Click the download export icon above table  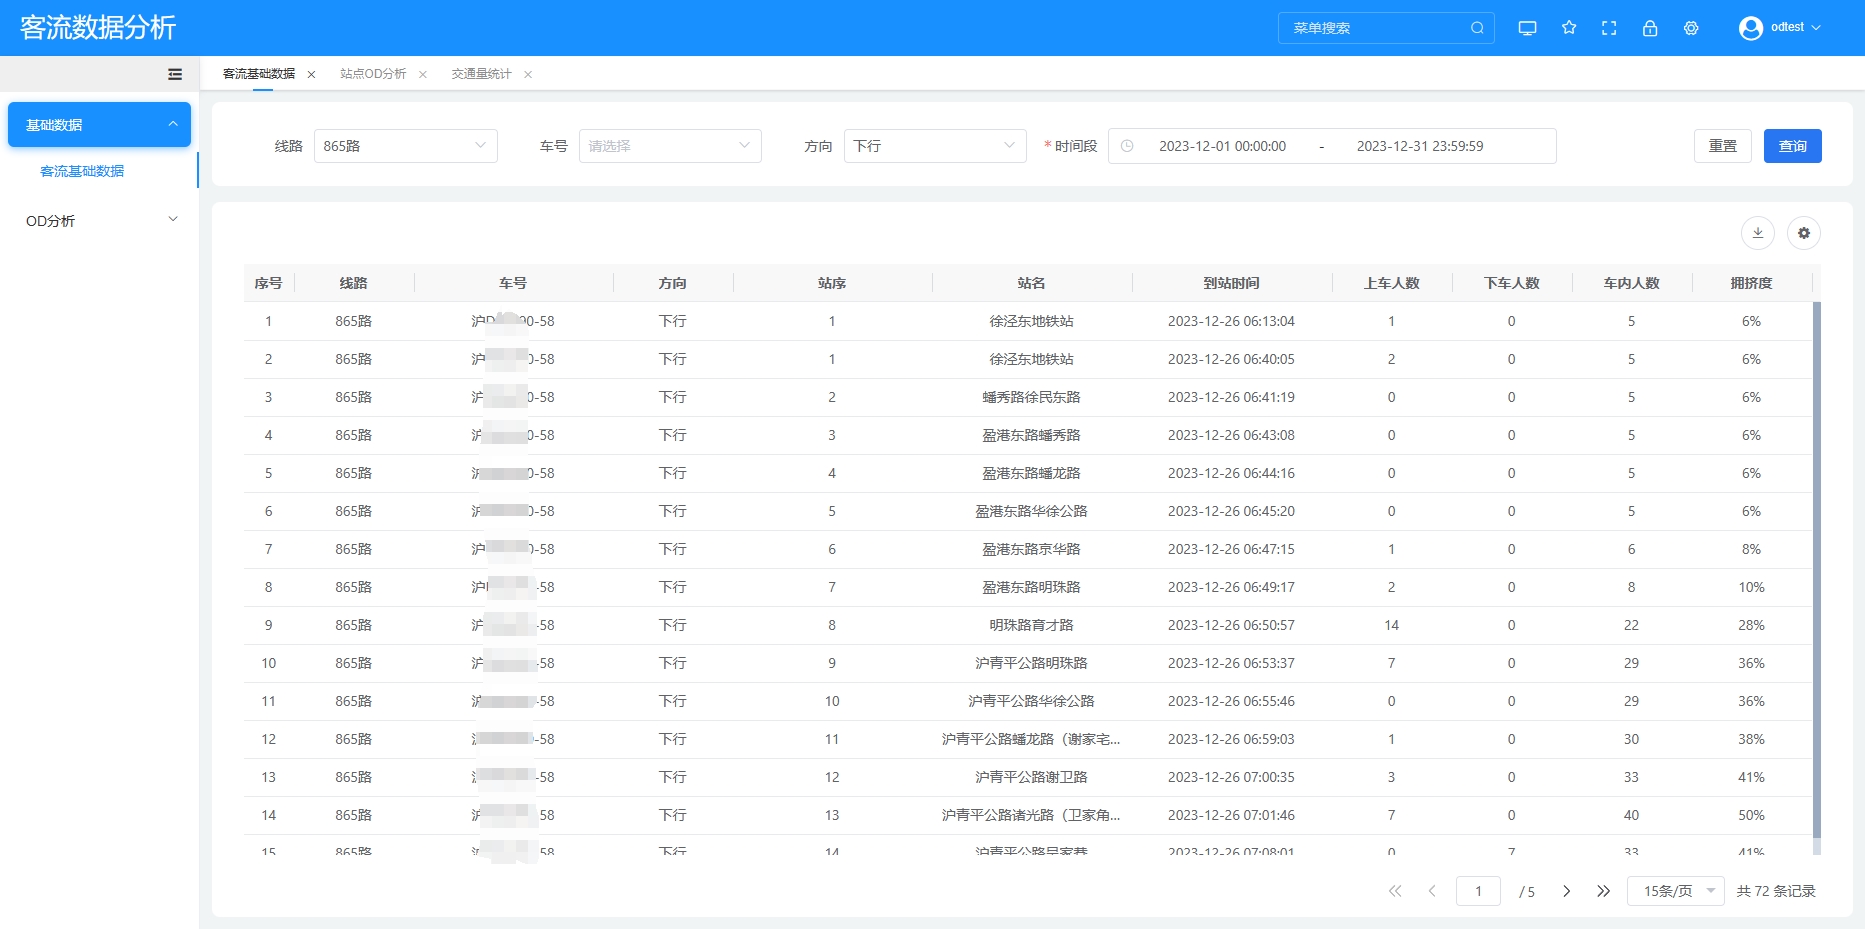coord(1758,233)
